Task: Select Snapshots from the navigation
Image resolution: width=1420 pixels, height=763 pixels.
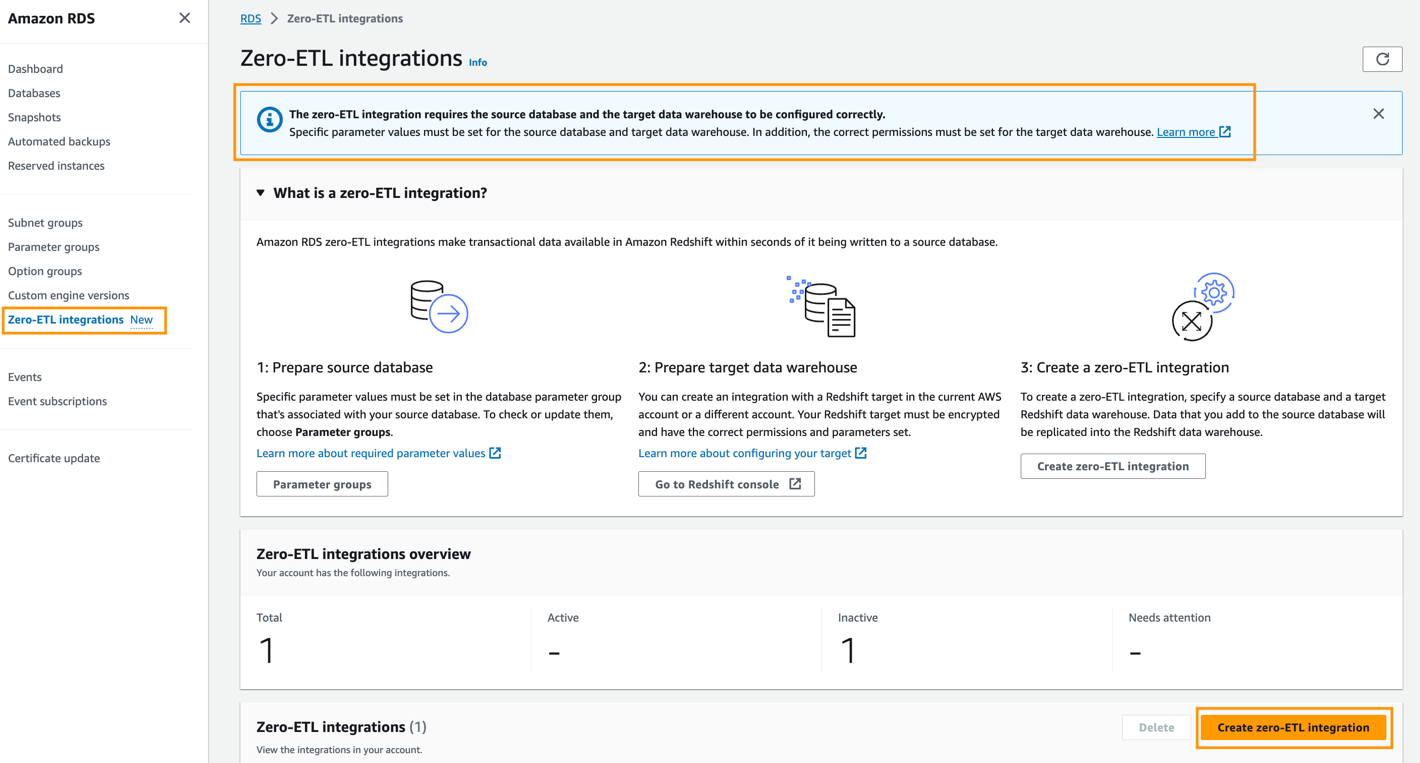Action: tap(34, 117)
